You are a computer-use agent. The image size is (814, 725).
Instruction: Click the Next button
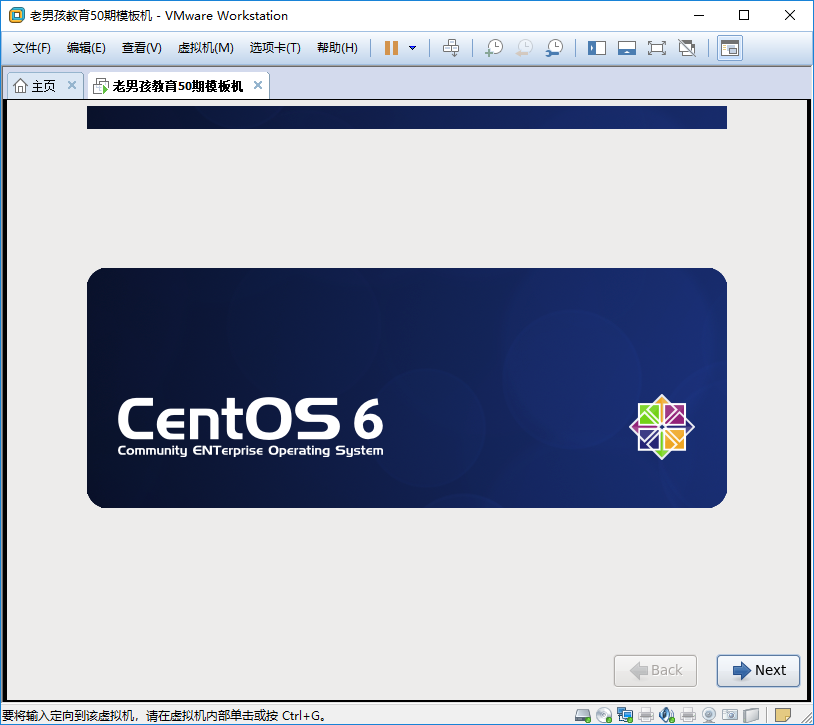tap(758, 671)
